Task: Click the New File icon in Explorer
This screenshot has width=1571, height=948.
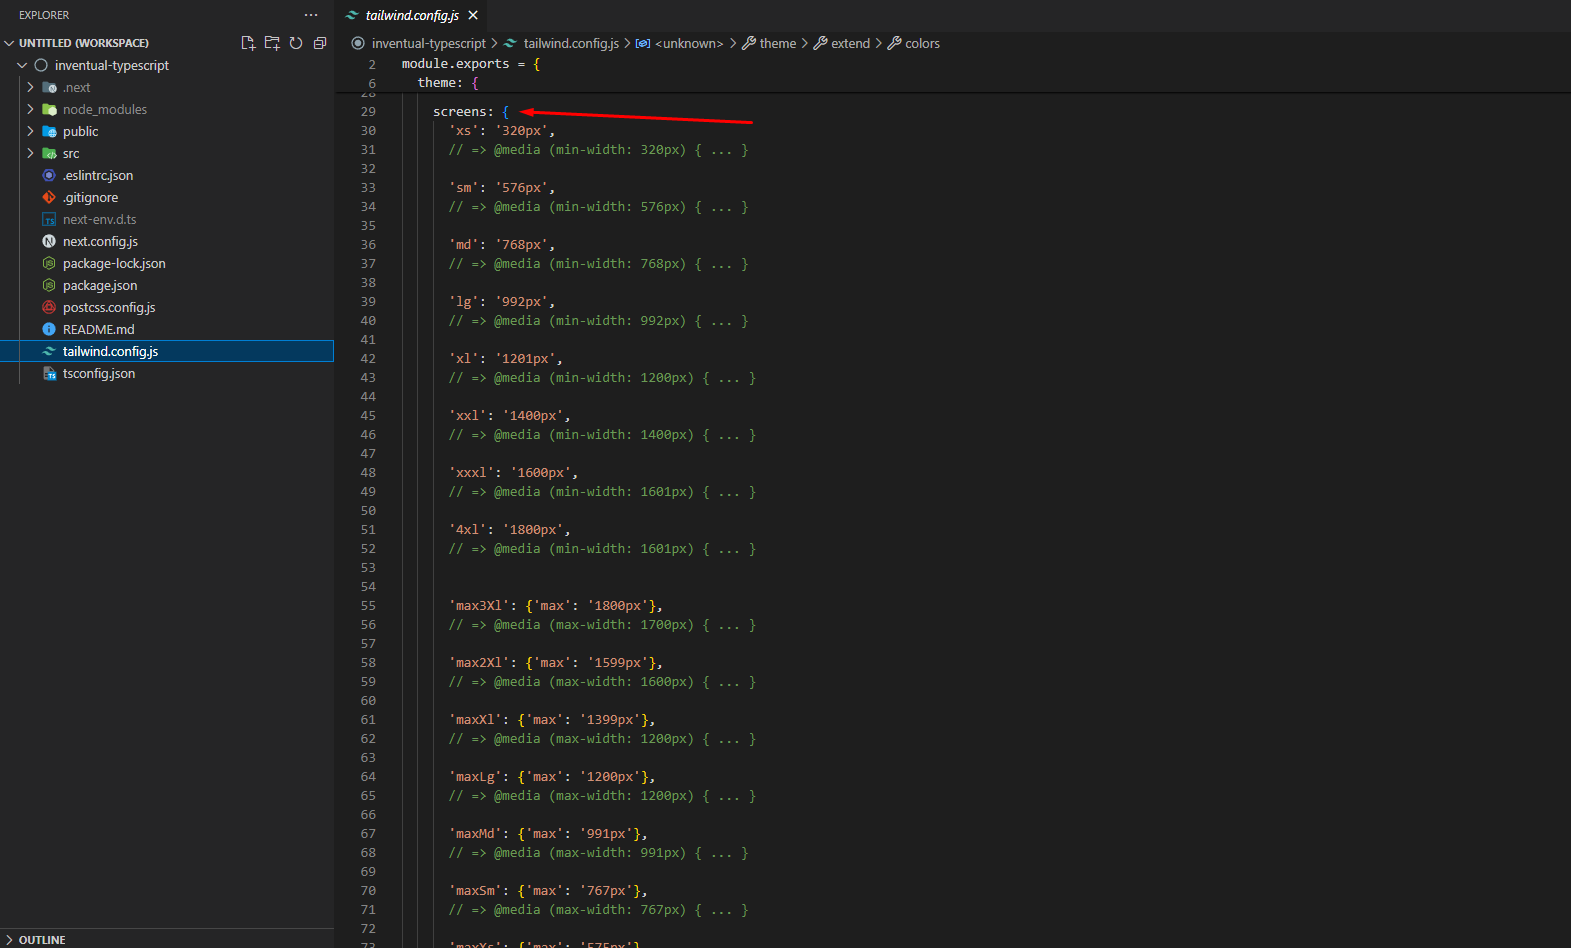Action: tap(248, 43)
